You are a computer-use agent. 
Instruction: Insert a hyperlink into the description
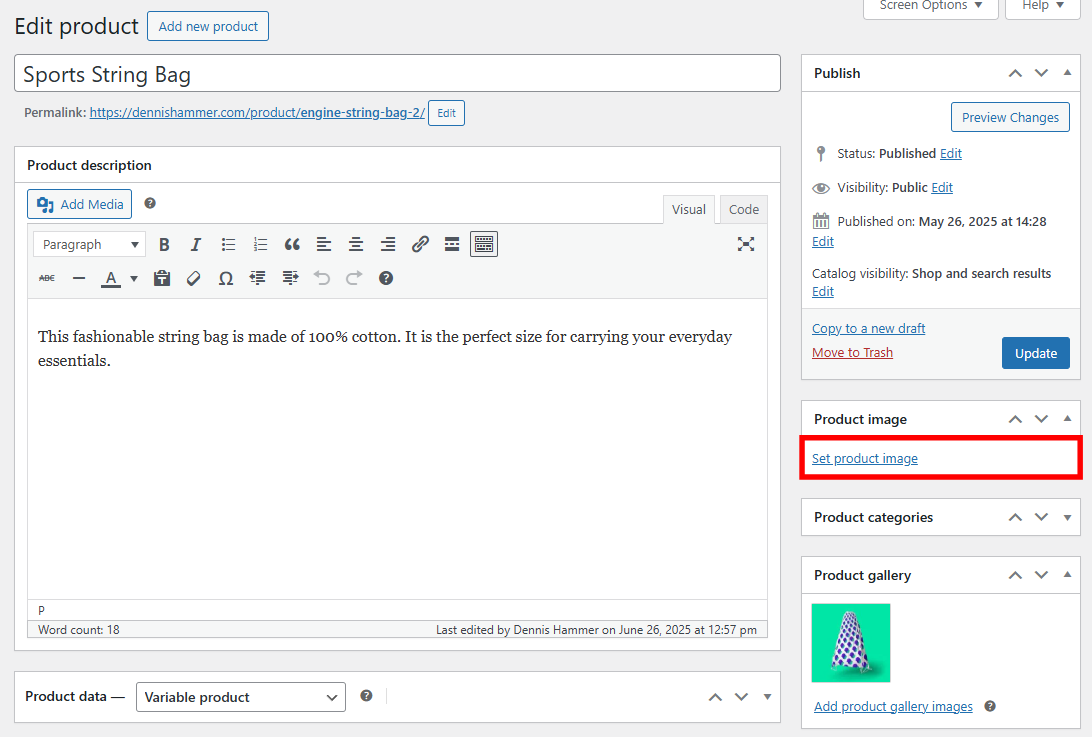click(x=419, y=243)
